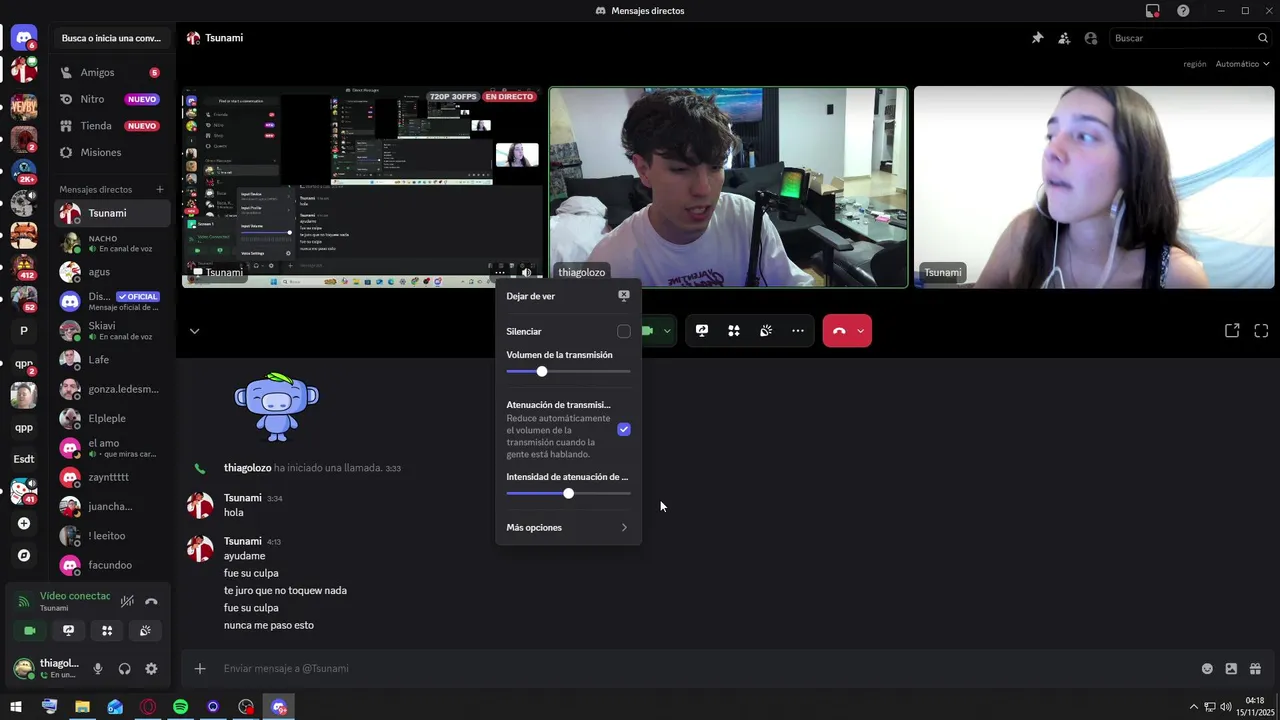This screenshot has height=720, width=1280.
Task: Open the soundboard in call controls
Action: click(766, 331)
